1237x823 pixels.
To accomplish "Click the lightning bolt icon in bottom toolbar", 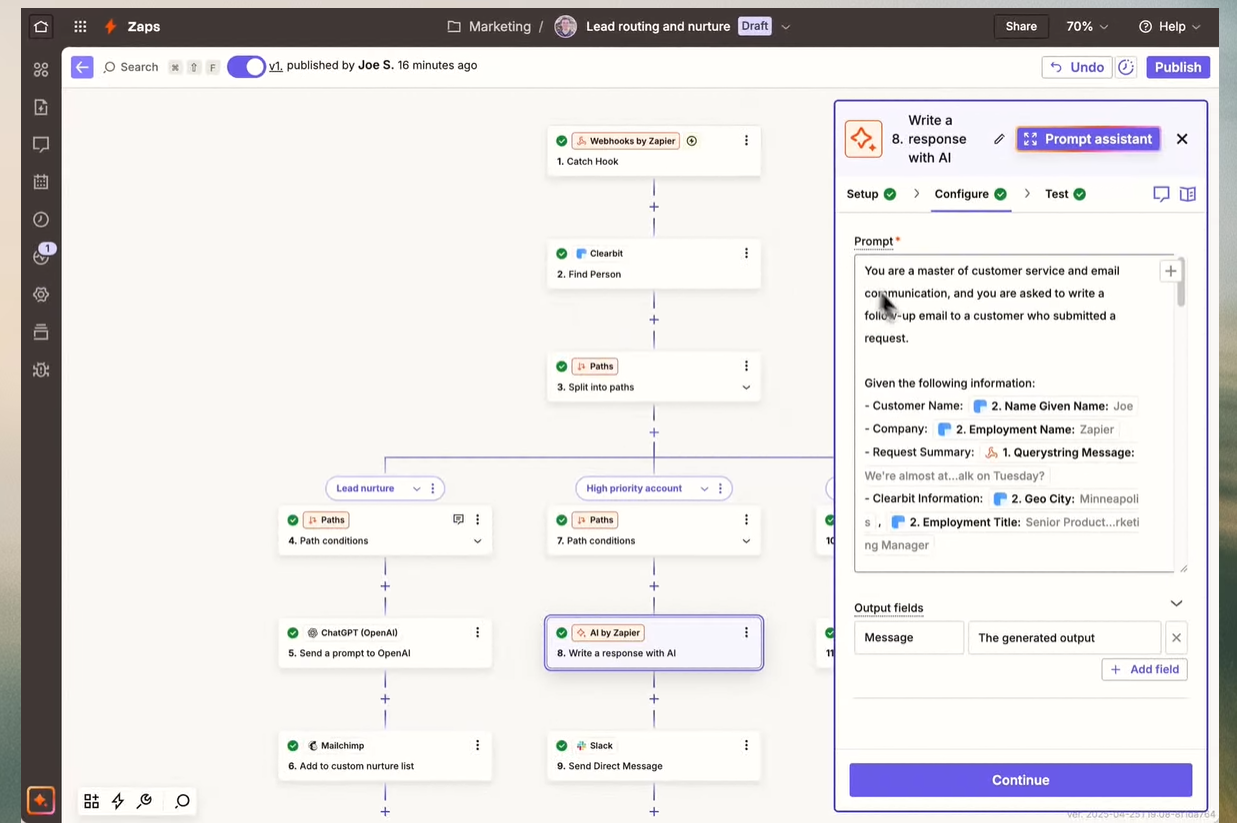I will pos(118,801).
